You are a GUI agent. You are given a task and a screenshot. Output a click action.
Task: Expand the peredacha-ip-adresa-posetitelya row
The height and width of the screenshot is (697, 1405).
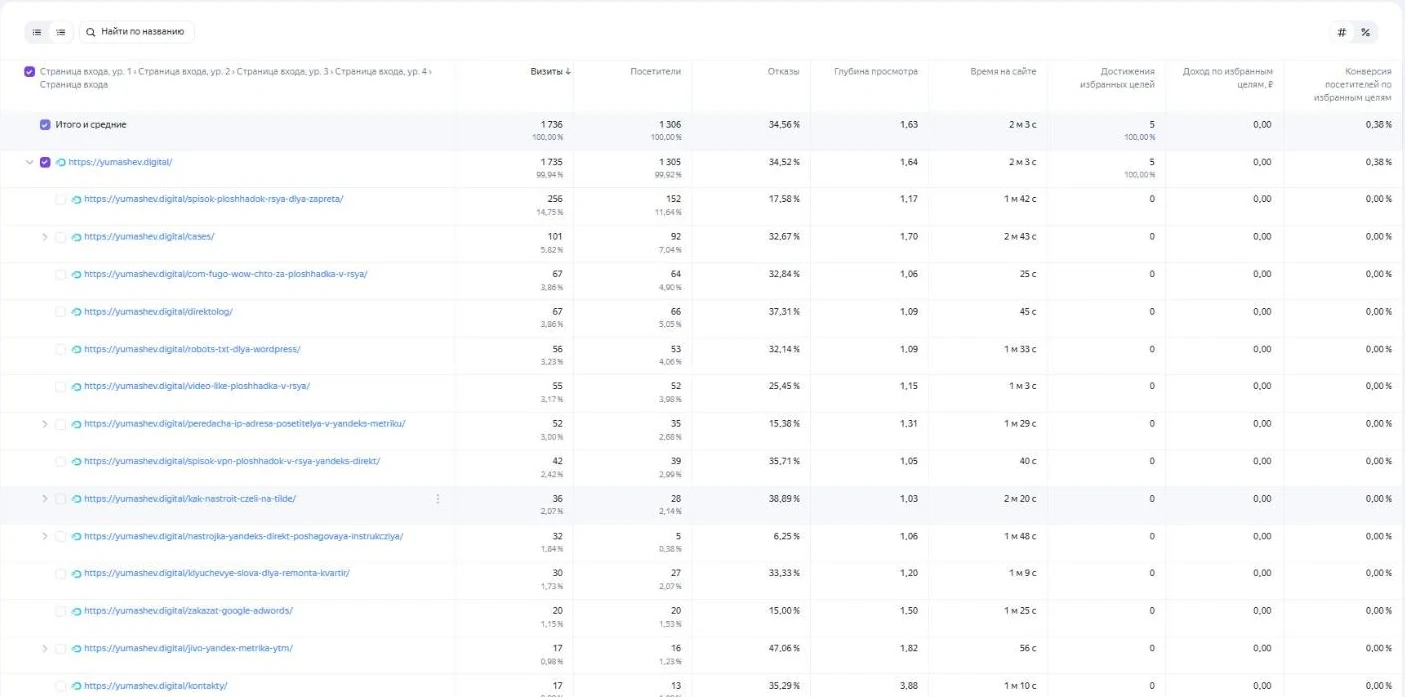tap(45, 424)
